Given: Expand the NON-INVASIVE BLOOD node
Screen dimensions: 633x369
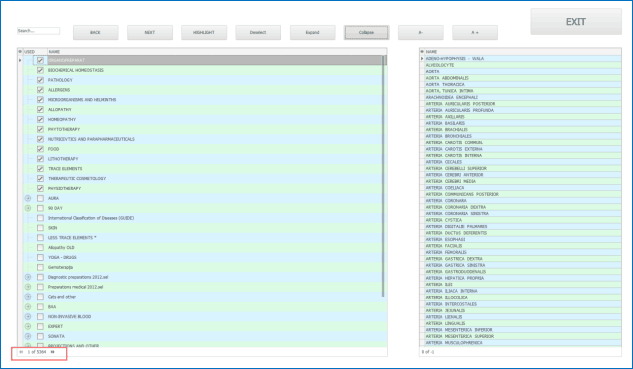Looking at the screenshot, I should (28, 317).
